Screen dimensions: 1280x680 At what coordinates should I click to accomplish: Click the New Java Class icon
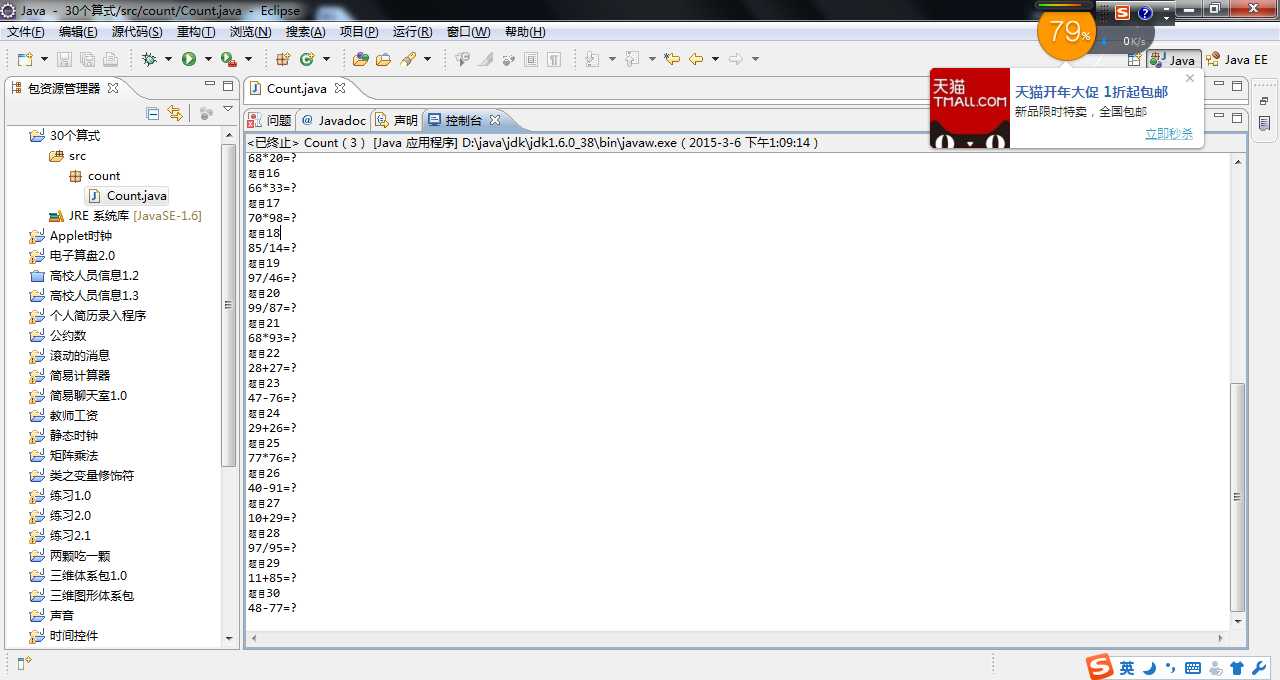(x=307, y=60)
